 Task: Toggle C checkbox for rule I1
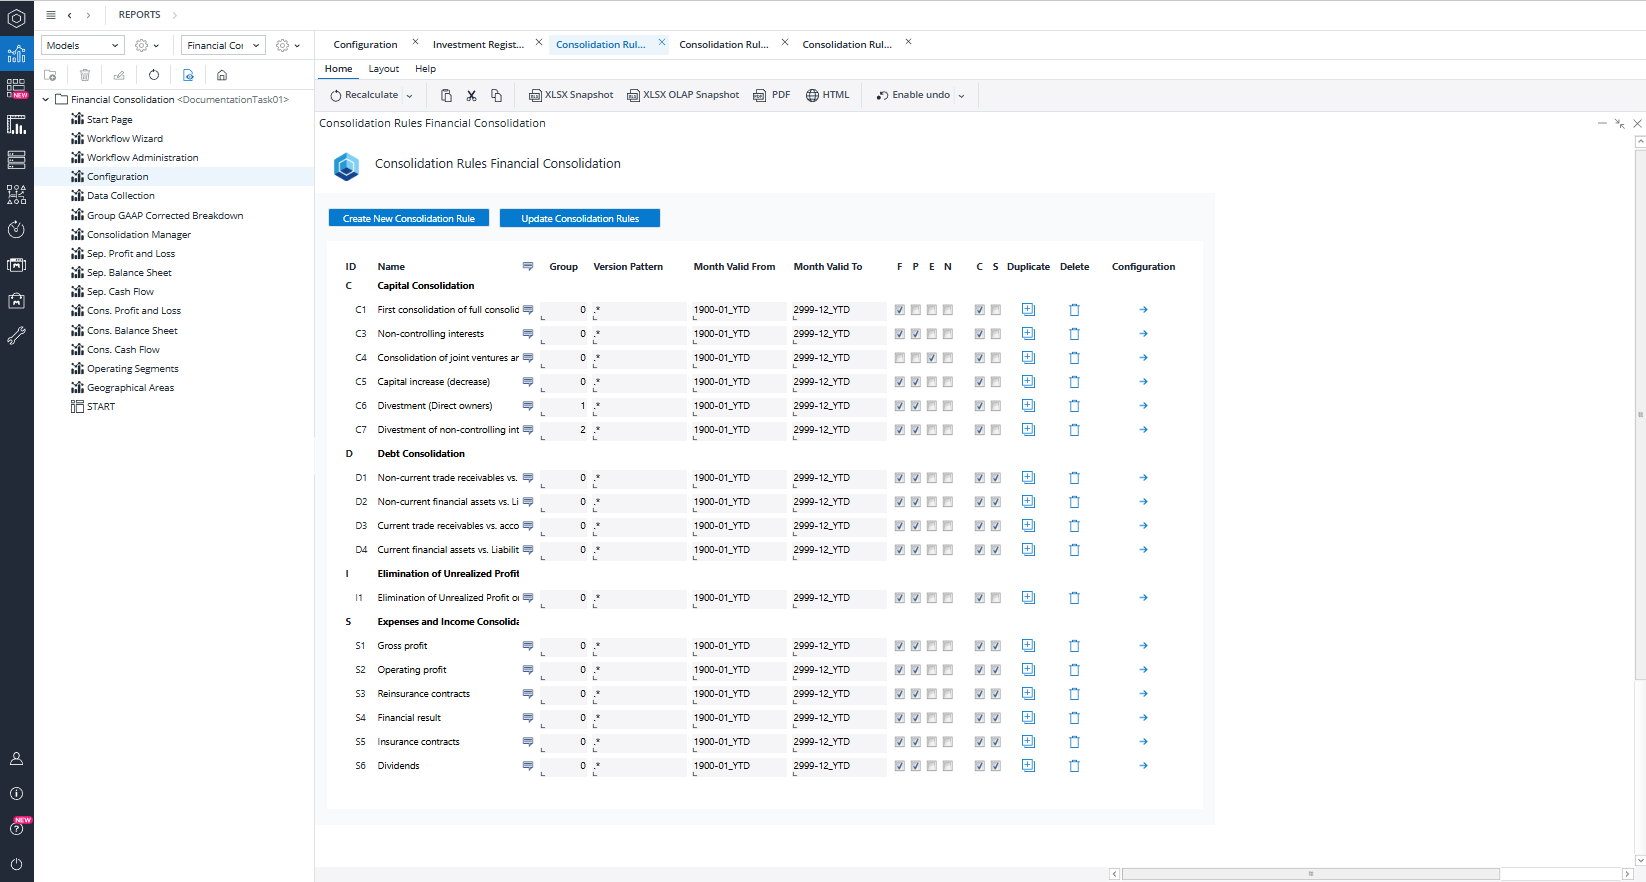[x=980, y=598]
